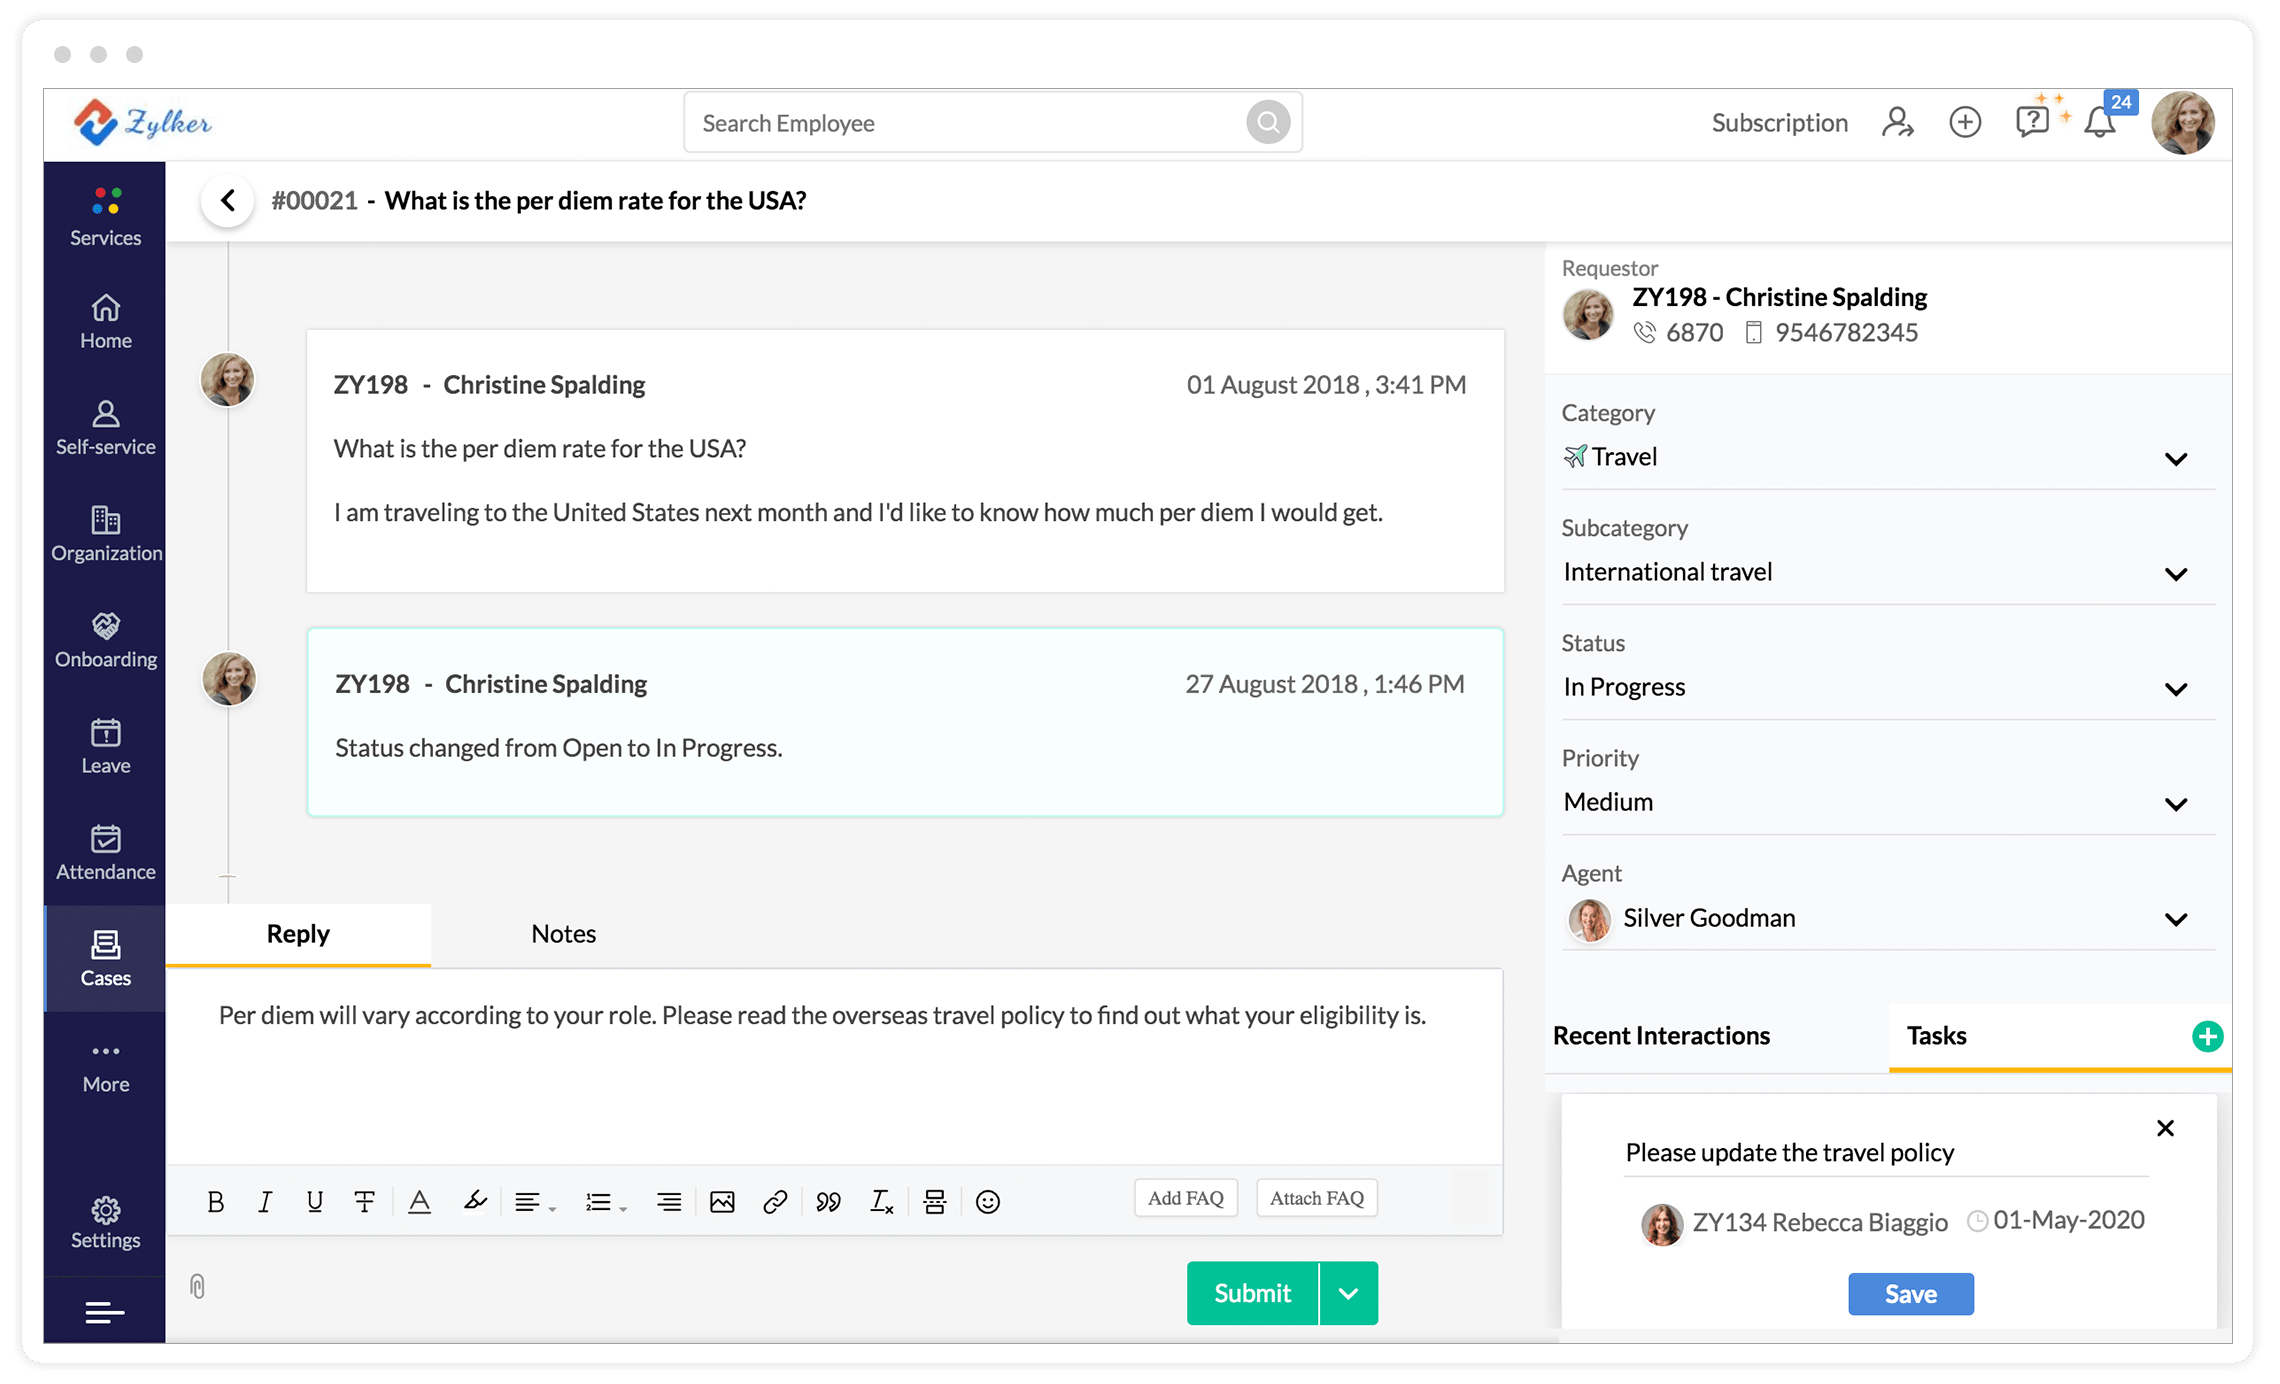The image size is (2280, 1384).
Task: Apply bold formatting
Action: [215, 1201]
